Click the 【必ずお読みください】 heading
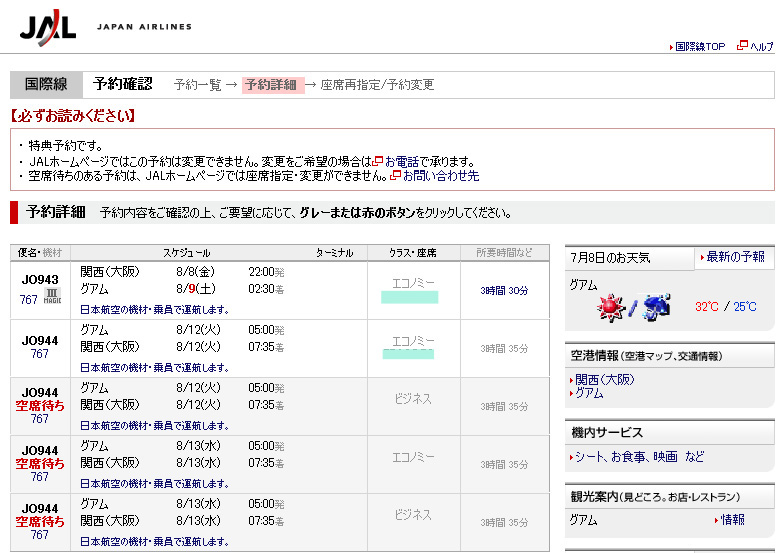 tap(73, 116)
